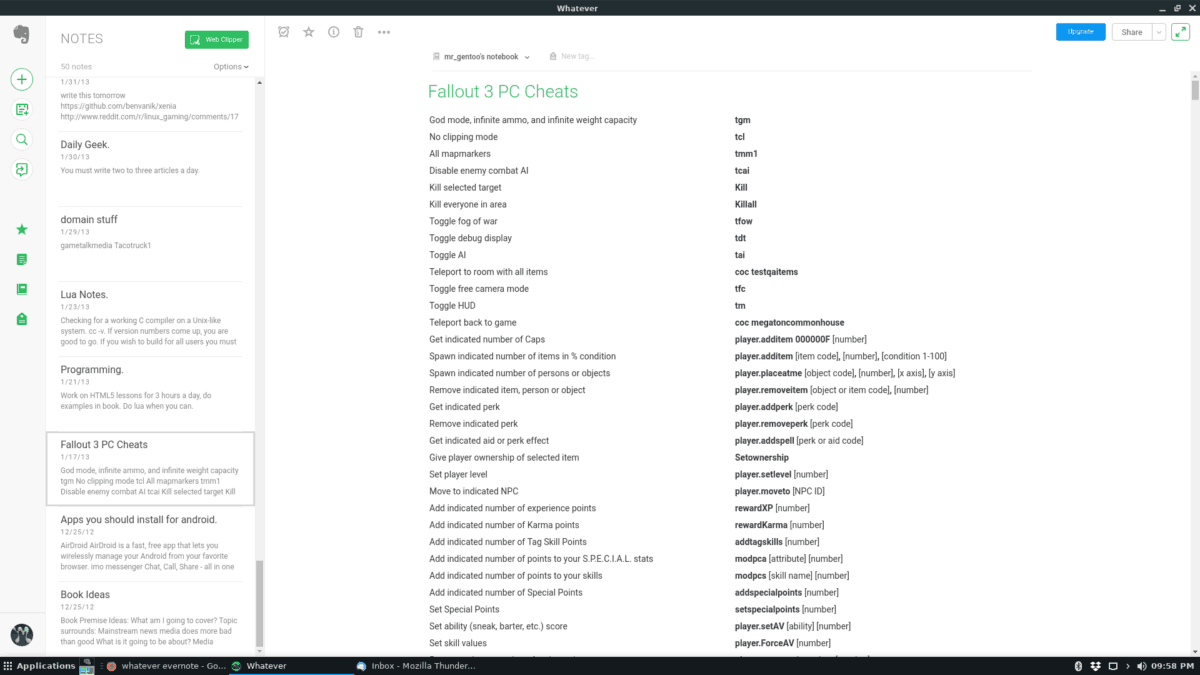The image size is (1200, 675).
Task: Open Notebooks from the green sidebar icon
Action: tap(21, 288)
